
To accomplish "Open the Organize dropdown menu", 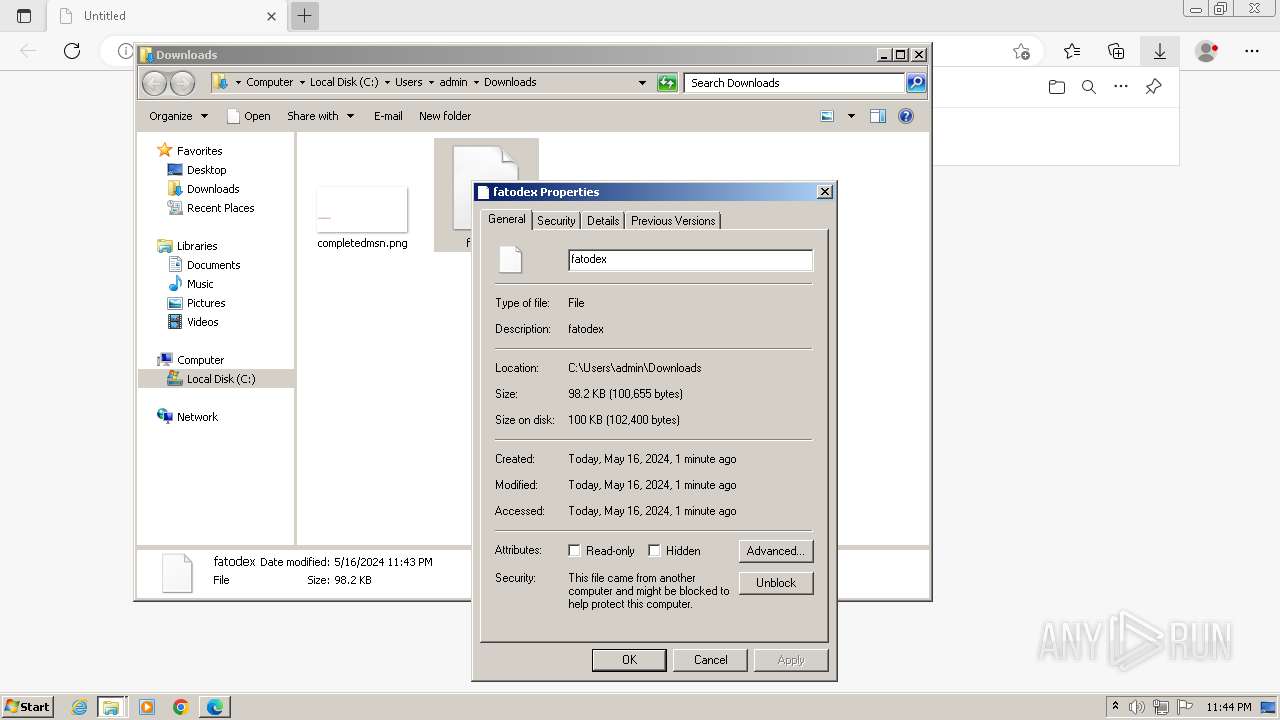I will (178, 116).
